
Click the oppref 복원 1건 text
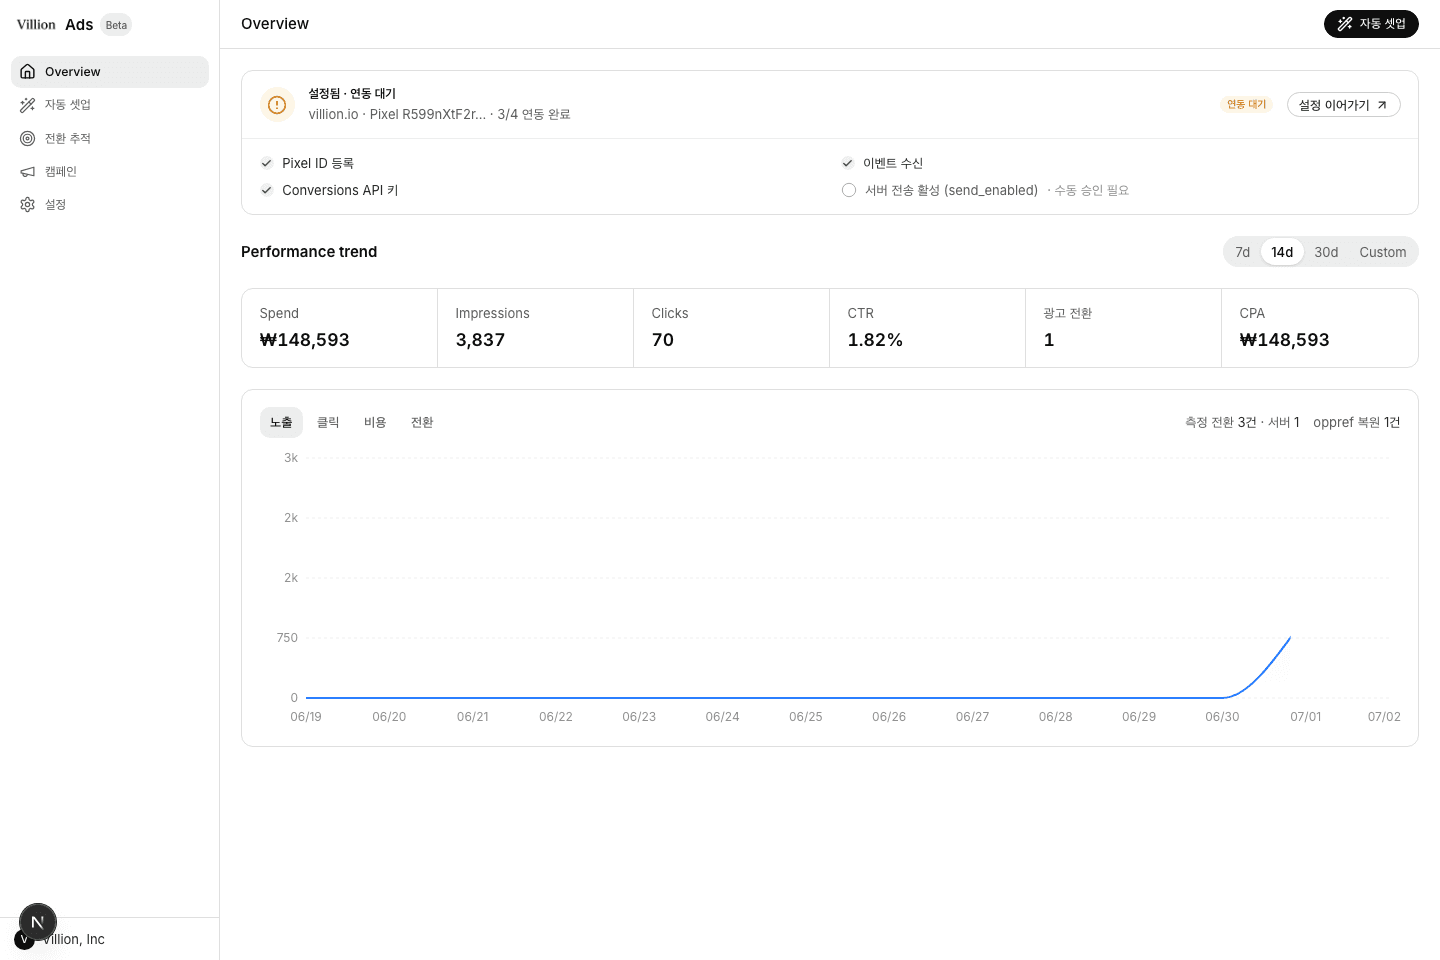(1356, 423)
